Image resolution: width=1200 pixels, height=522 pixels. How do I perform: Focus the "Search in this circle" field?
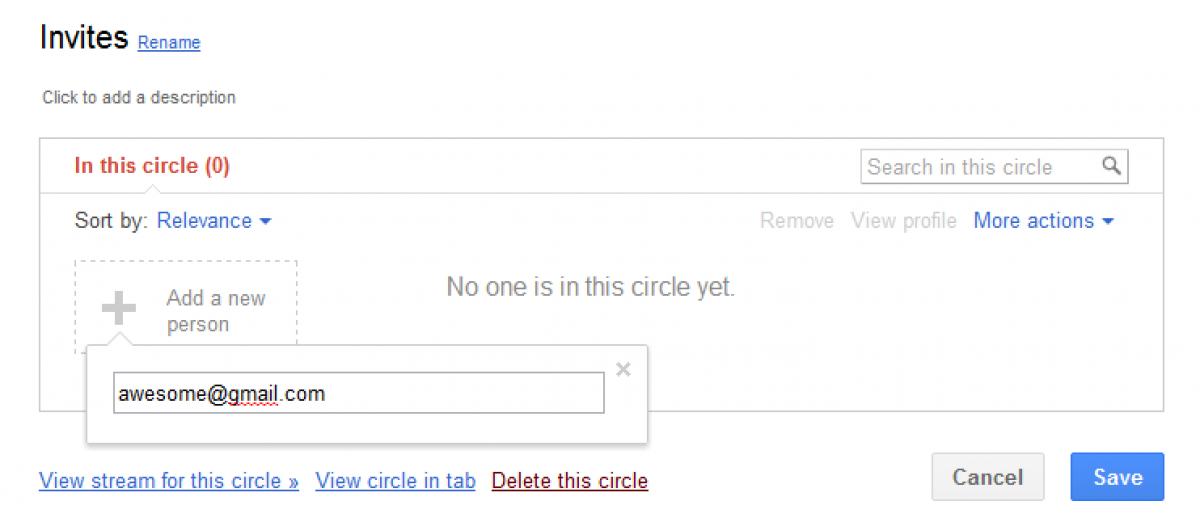980,167
